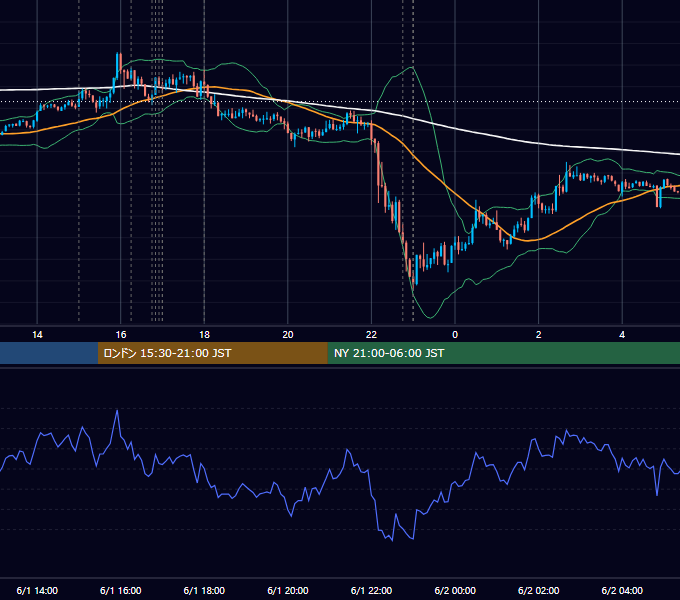Click the '0' hour label on price chart axis
Screen dimensions: 680x600
tap(455, 335)
